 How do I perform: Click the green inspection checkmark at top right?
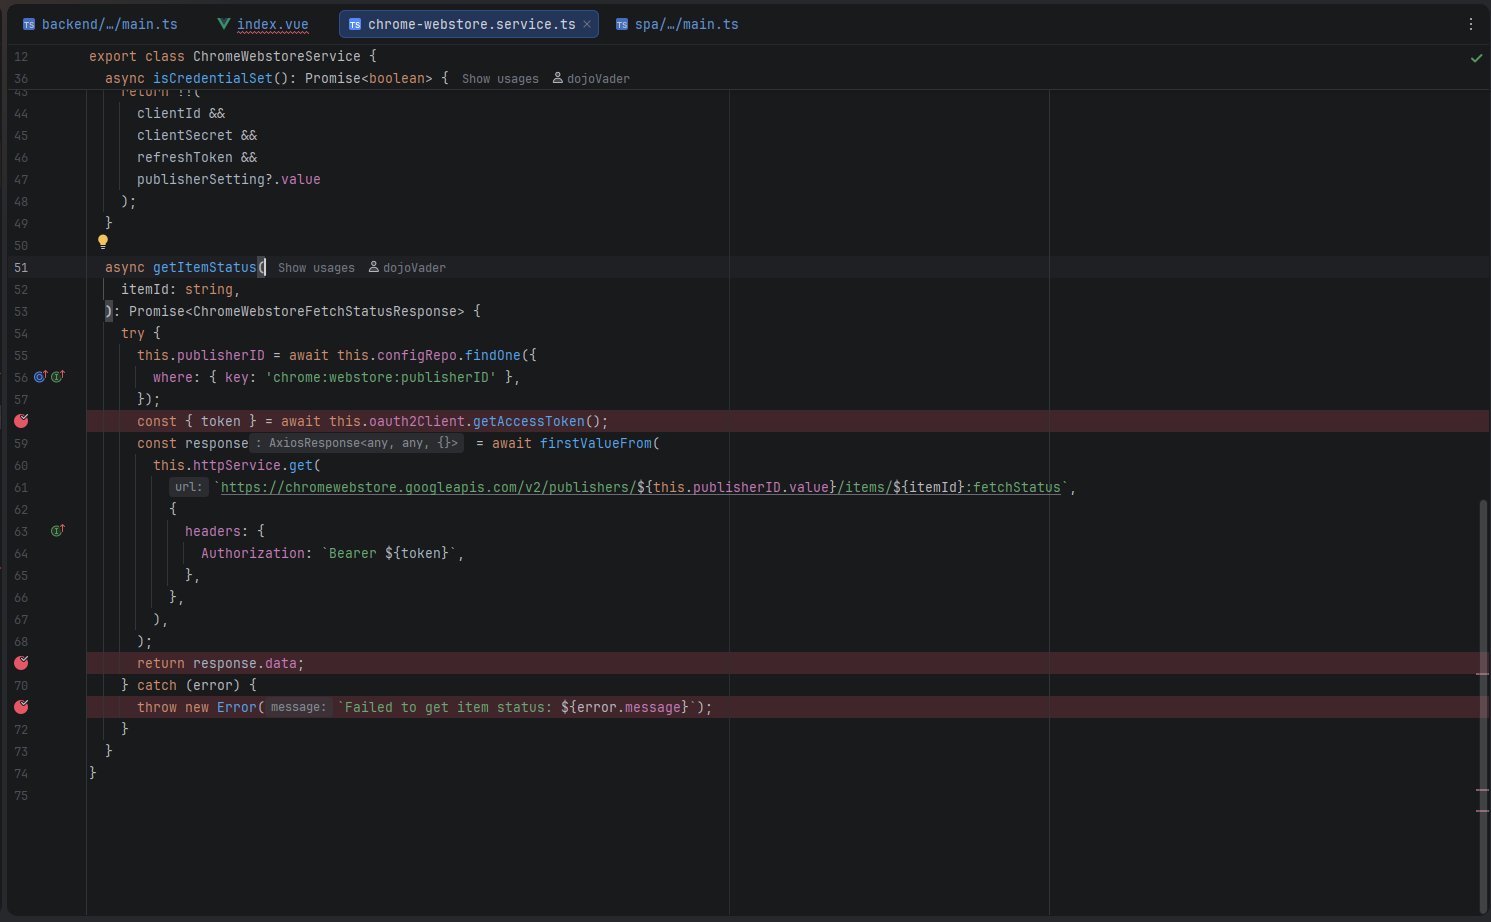[x=1476, y=58]
